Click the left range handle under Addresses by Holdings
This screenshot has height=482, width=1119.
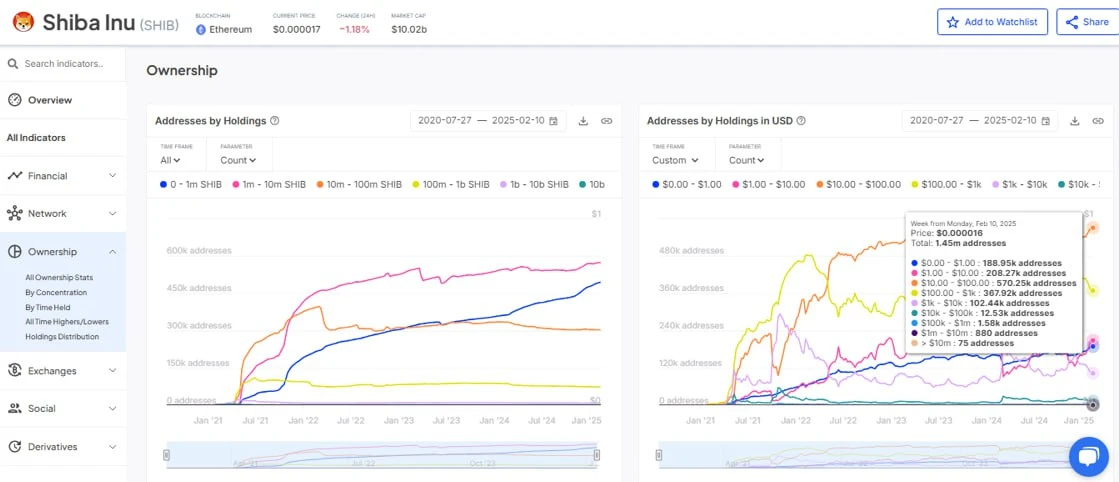click(x=167, y=455)
